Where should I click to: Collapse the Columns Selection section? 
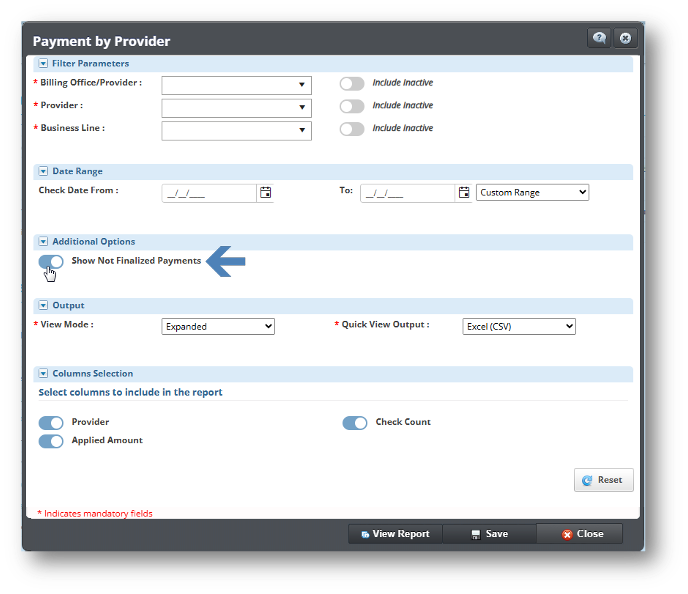(43, 374)
